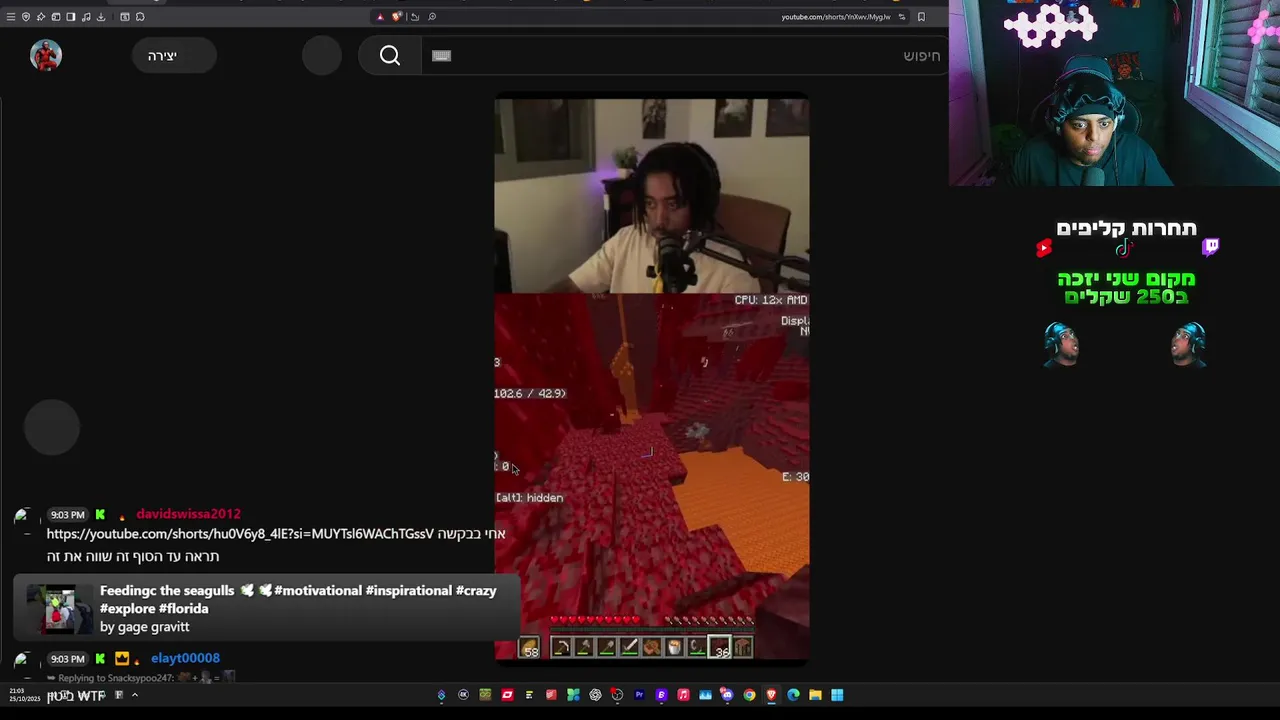Click the Windows Start button on taskbar
Screen dimensions: 1280x720
coord(837,695)
